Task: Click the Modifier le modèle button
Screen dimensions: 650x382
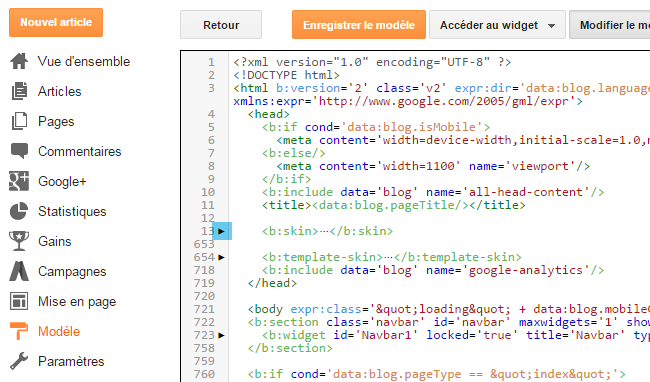Action: coord(610,25)
